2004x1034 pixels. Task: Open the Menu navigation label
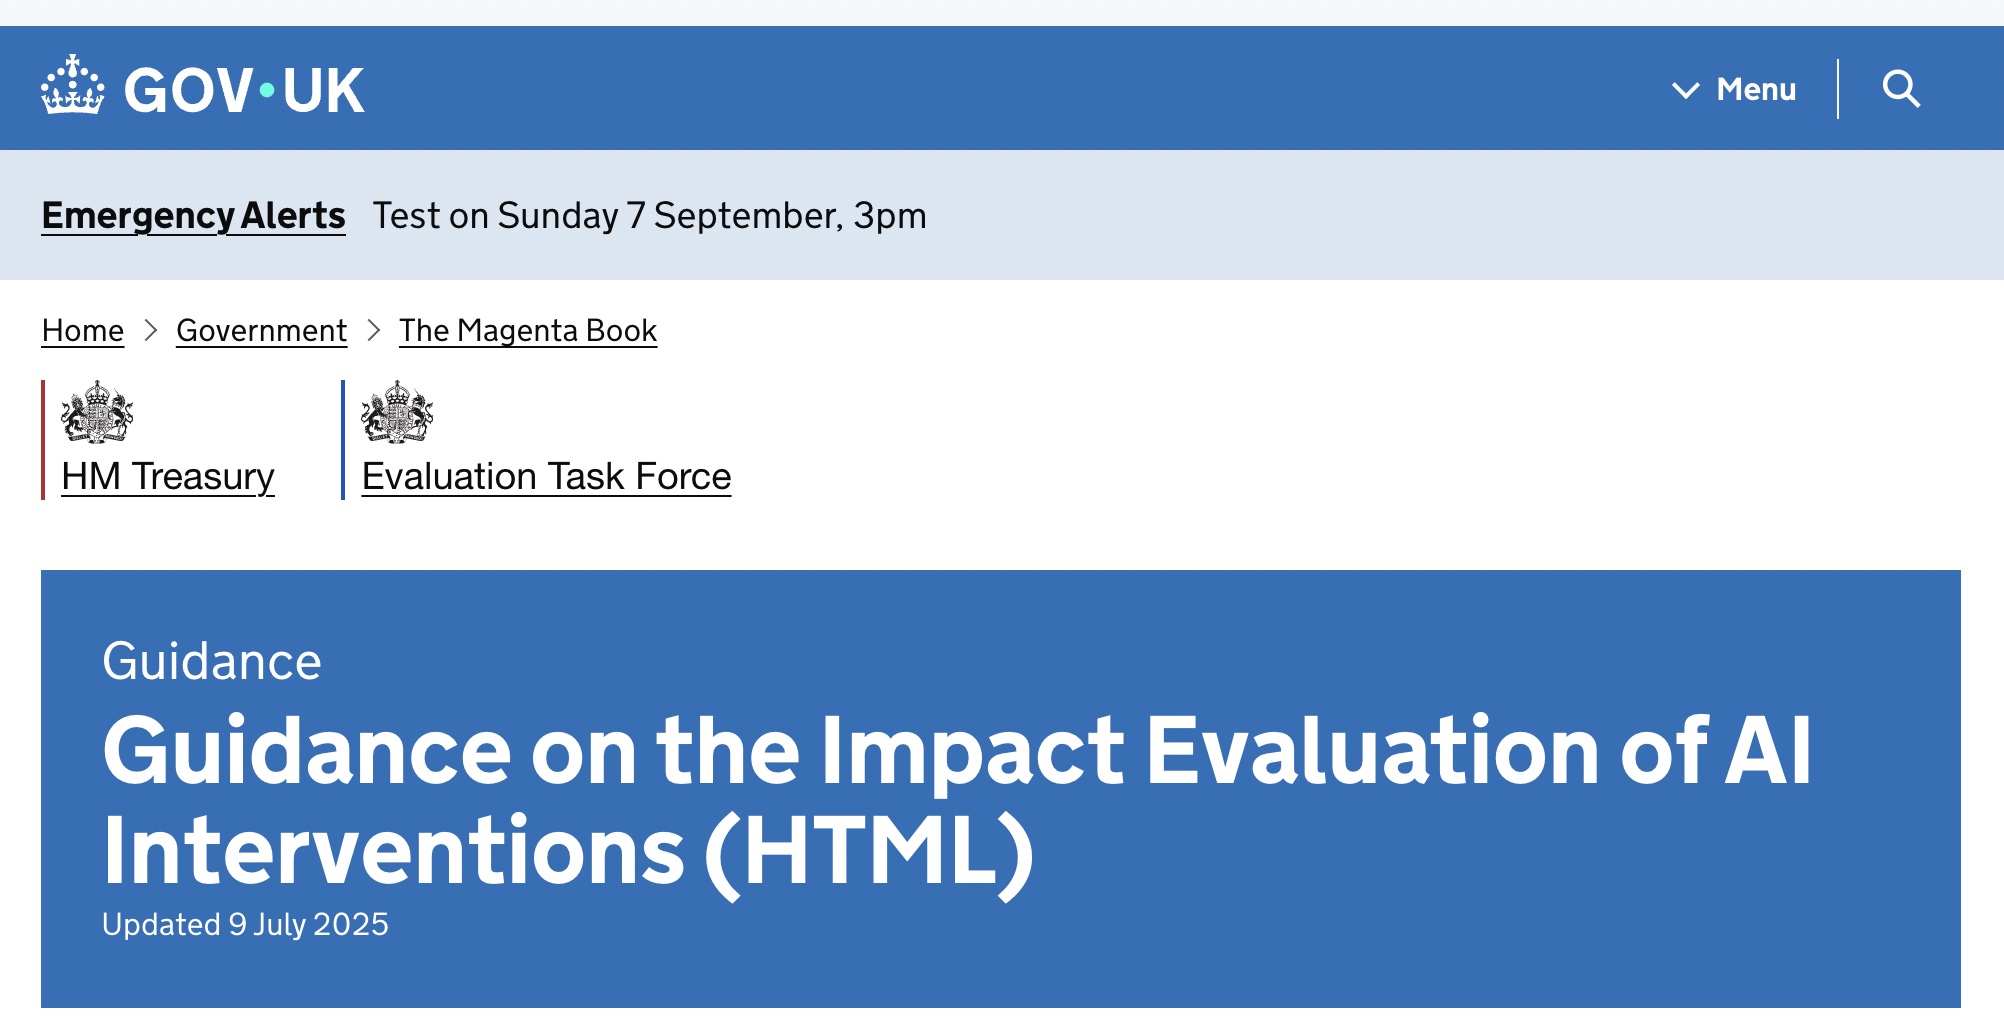point(1756,89)
